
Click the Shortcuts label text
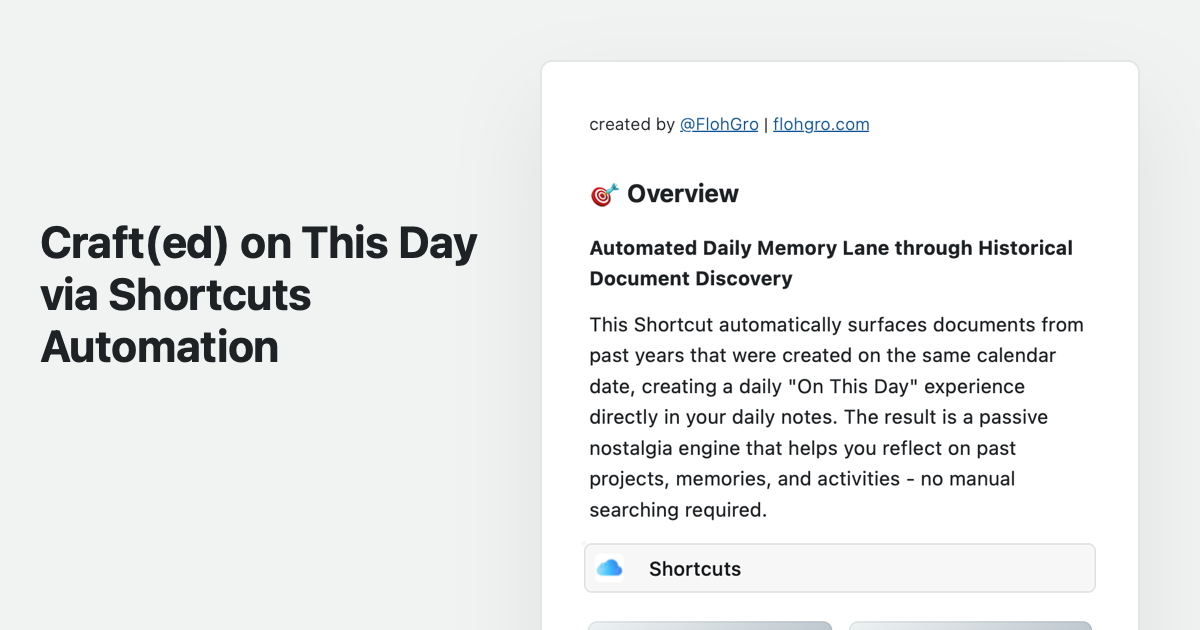click(695, 569)
